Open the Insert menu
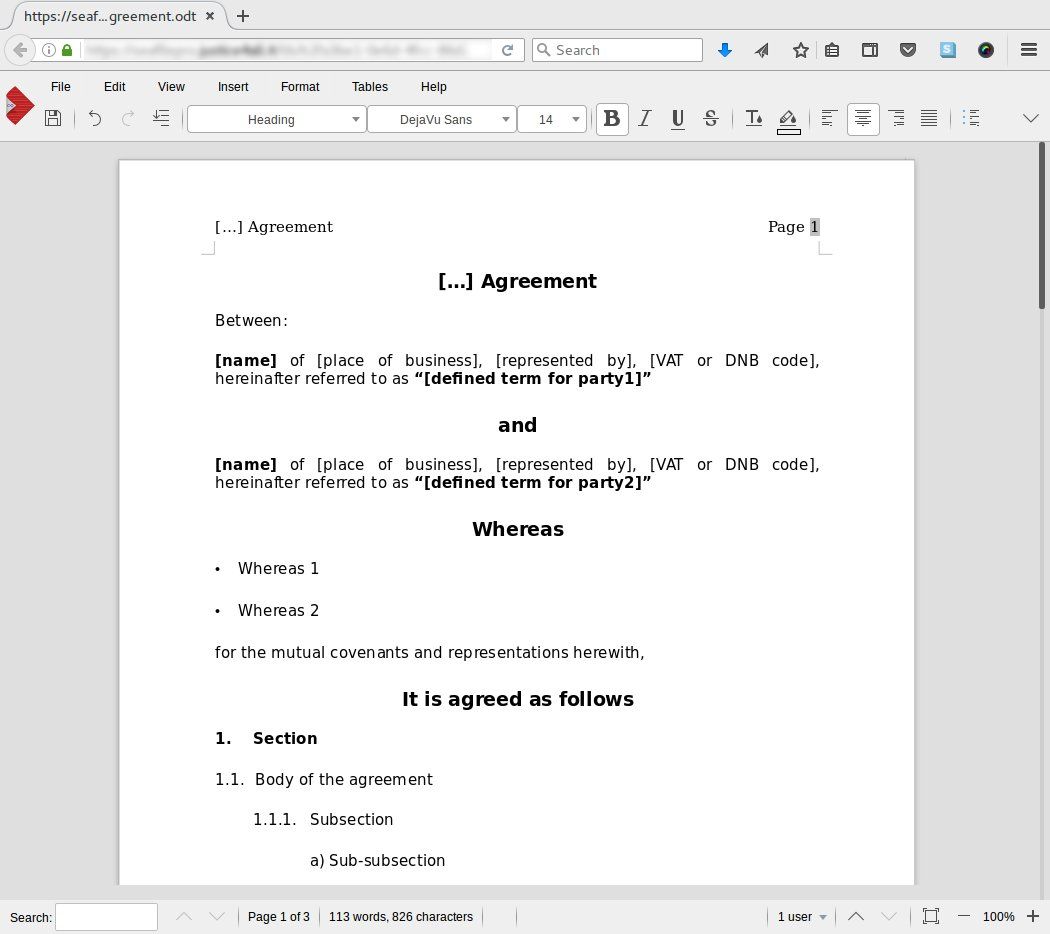The image size is (1050, 934). (233, 87)
